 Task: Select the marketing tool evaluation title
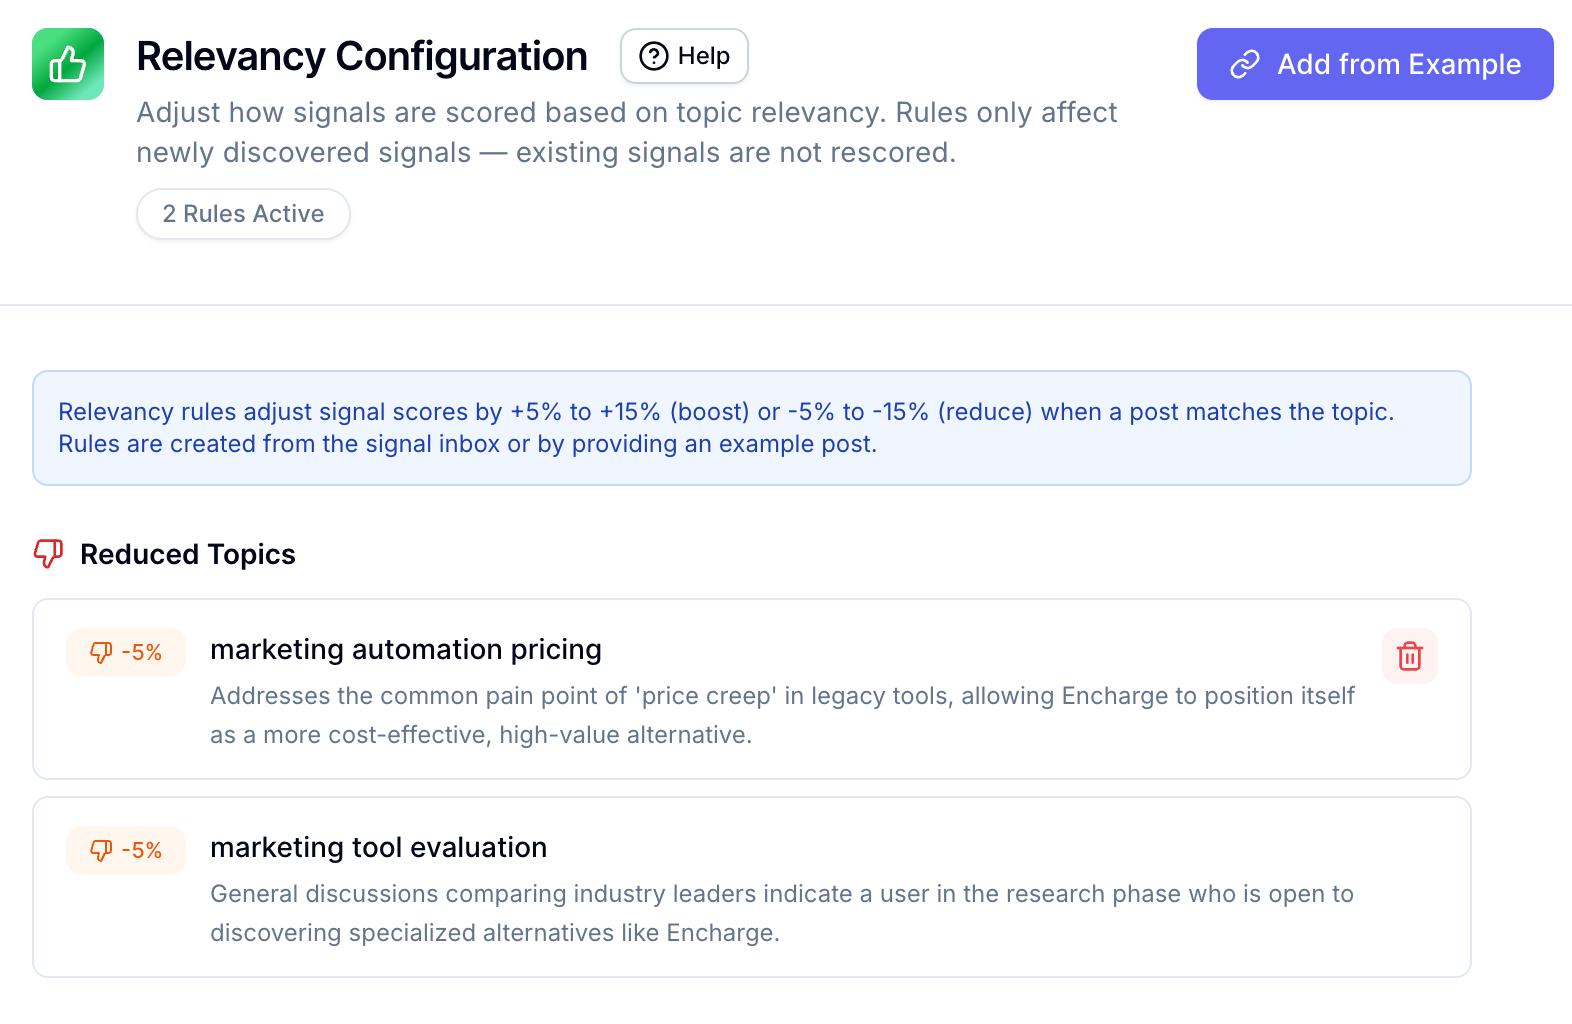click(379, 848)
